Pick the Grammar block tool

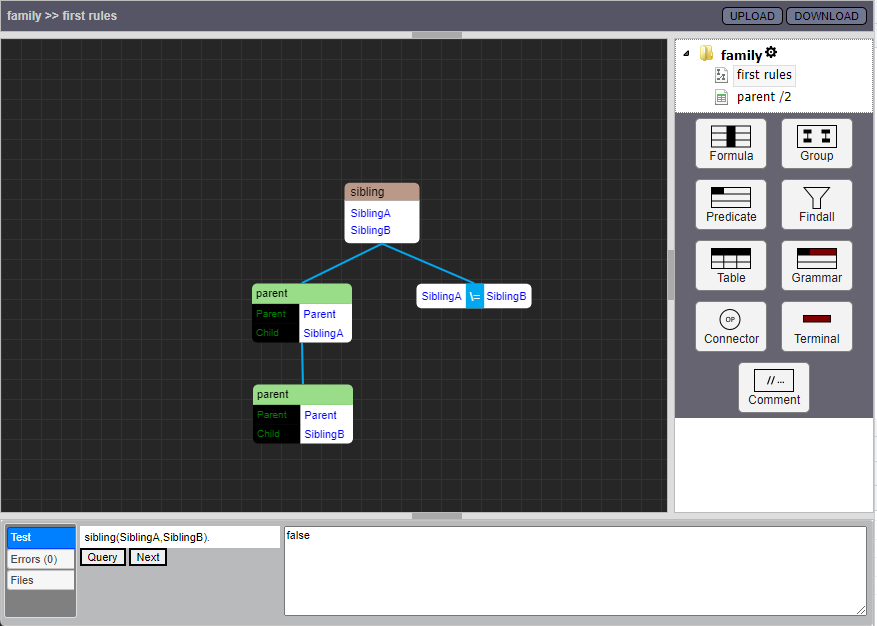[816, 265]
